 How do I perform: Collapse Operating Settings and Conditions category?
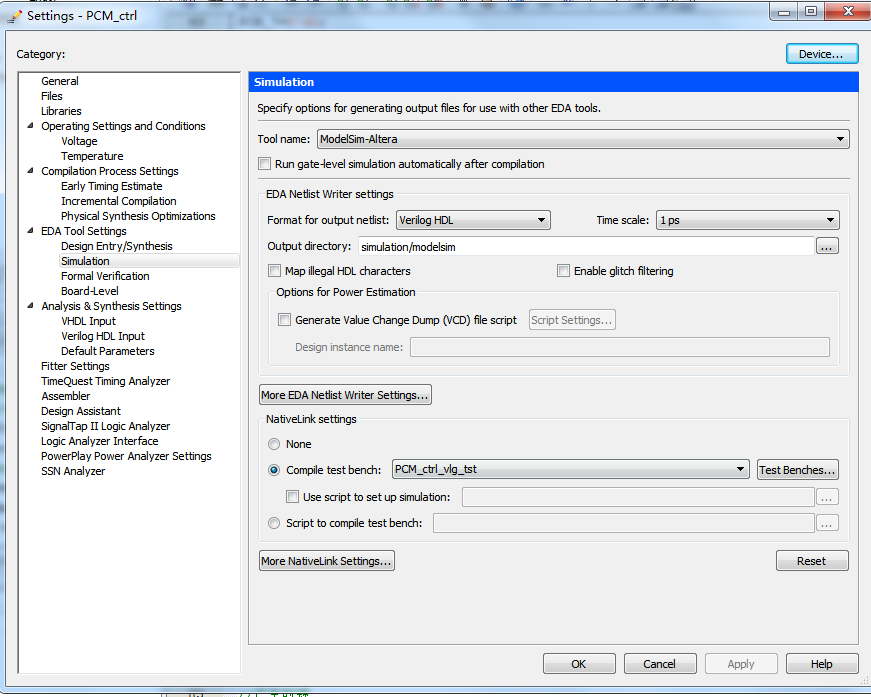pyautogui.click(x=31, y=126)
